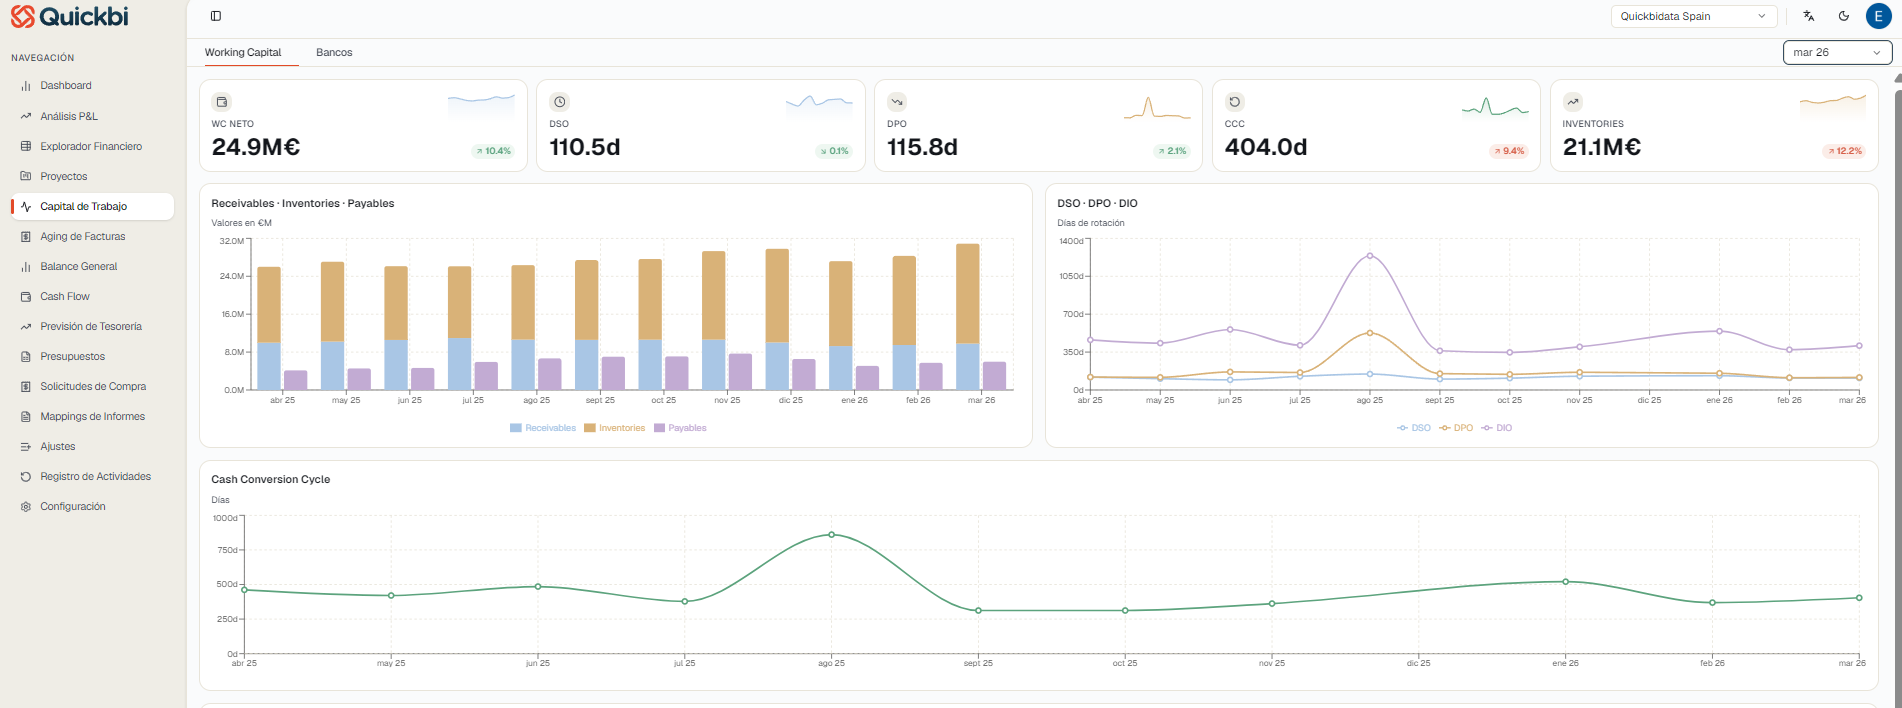Image resolution: width=1902 pixels, height=708 pixels.
Task: Switch to Bancos tab
Action: (334, 52)
